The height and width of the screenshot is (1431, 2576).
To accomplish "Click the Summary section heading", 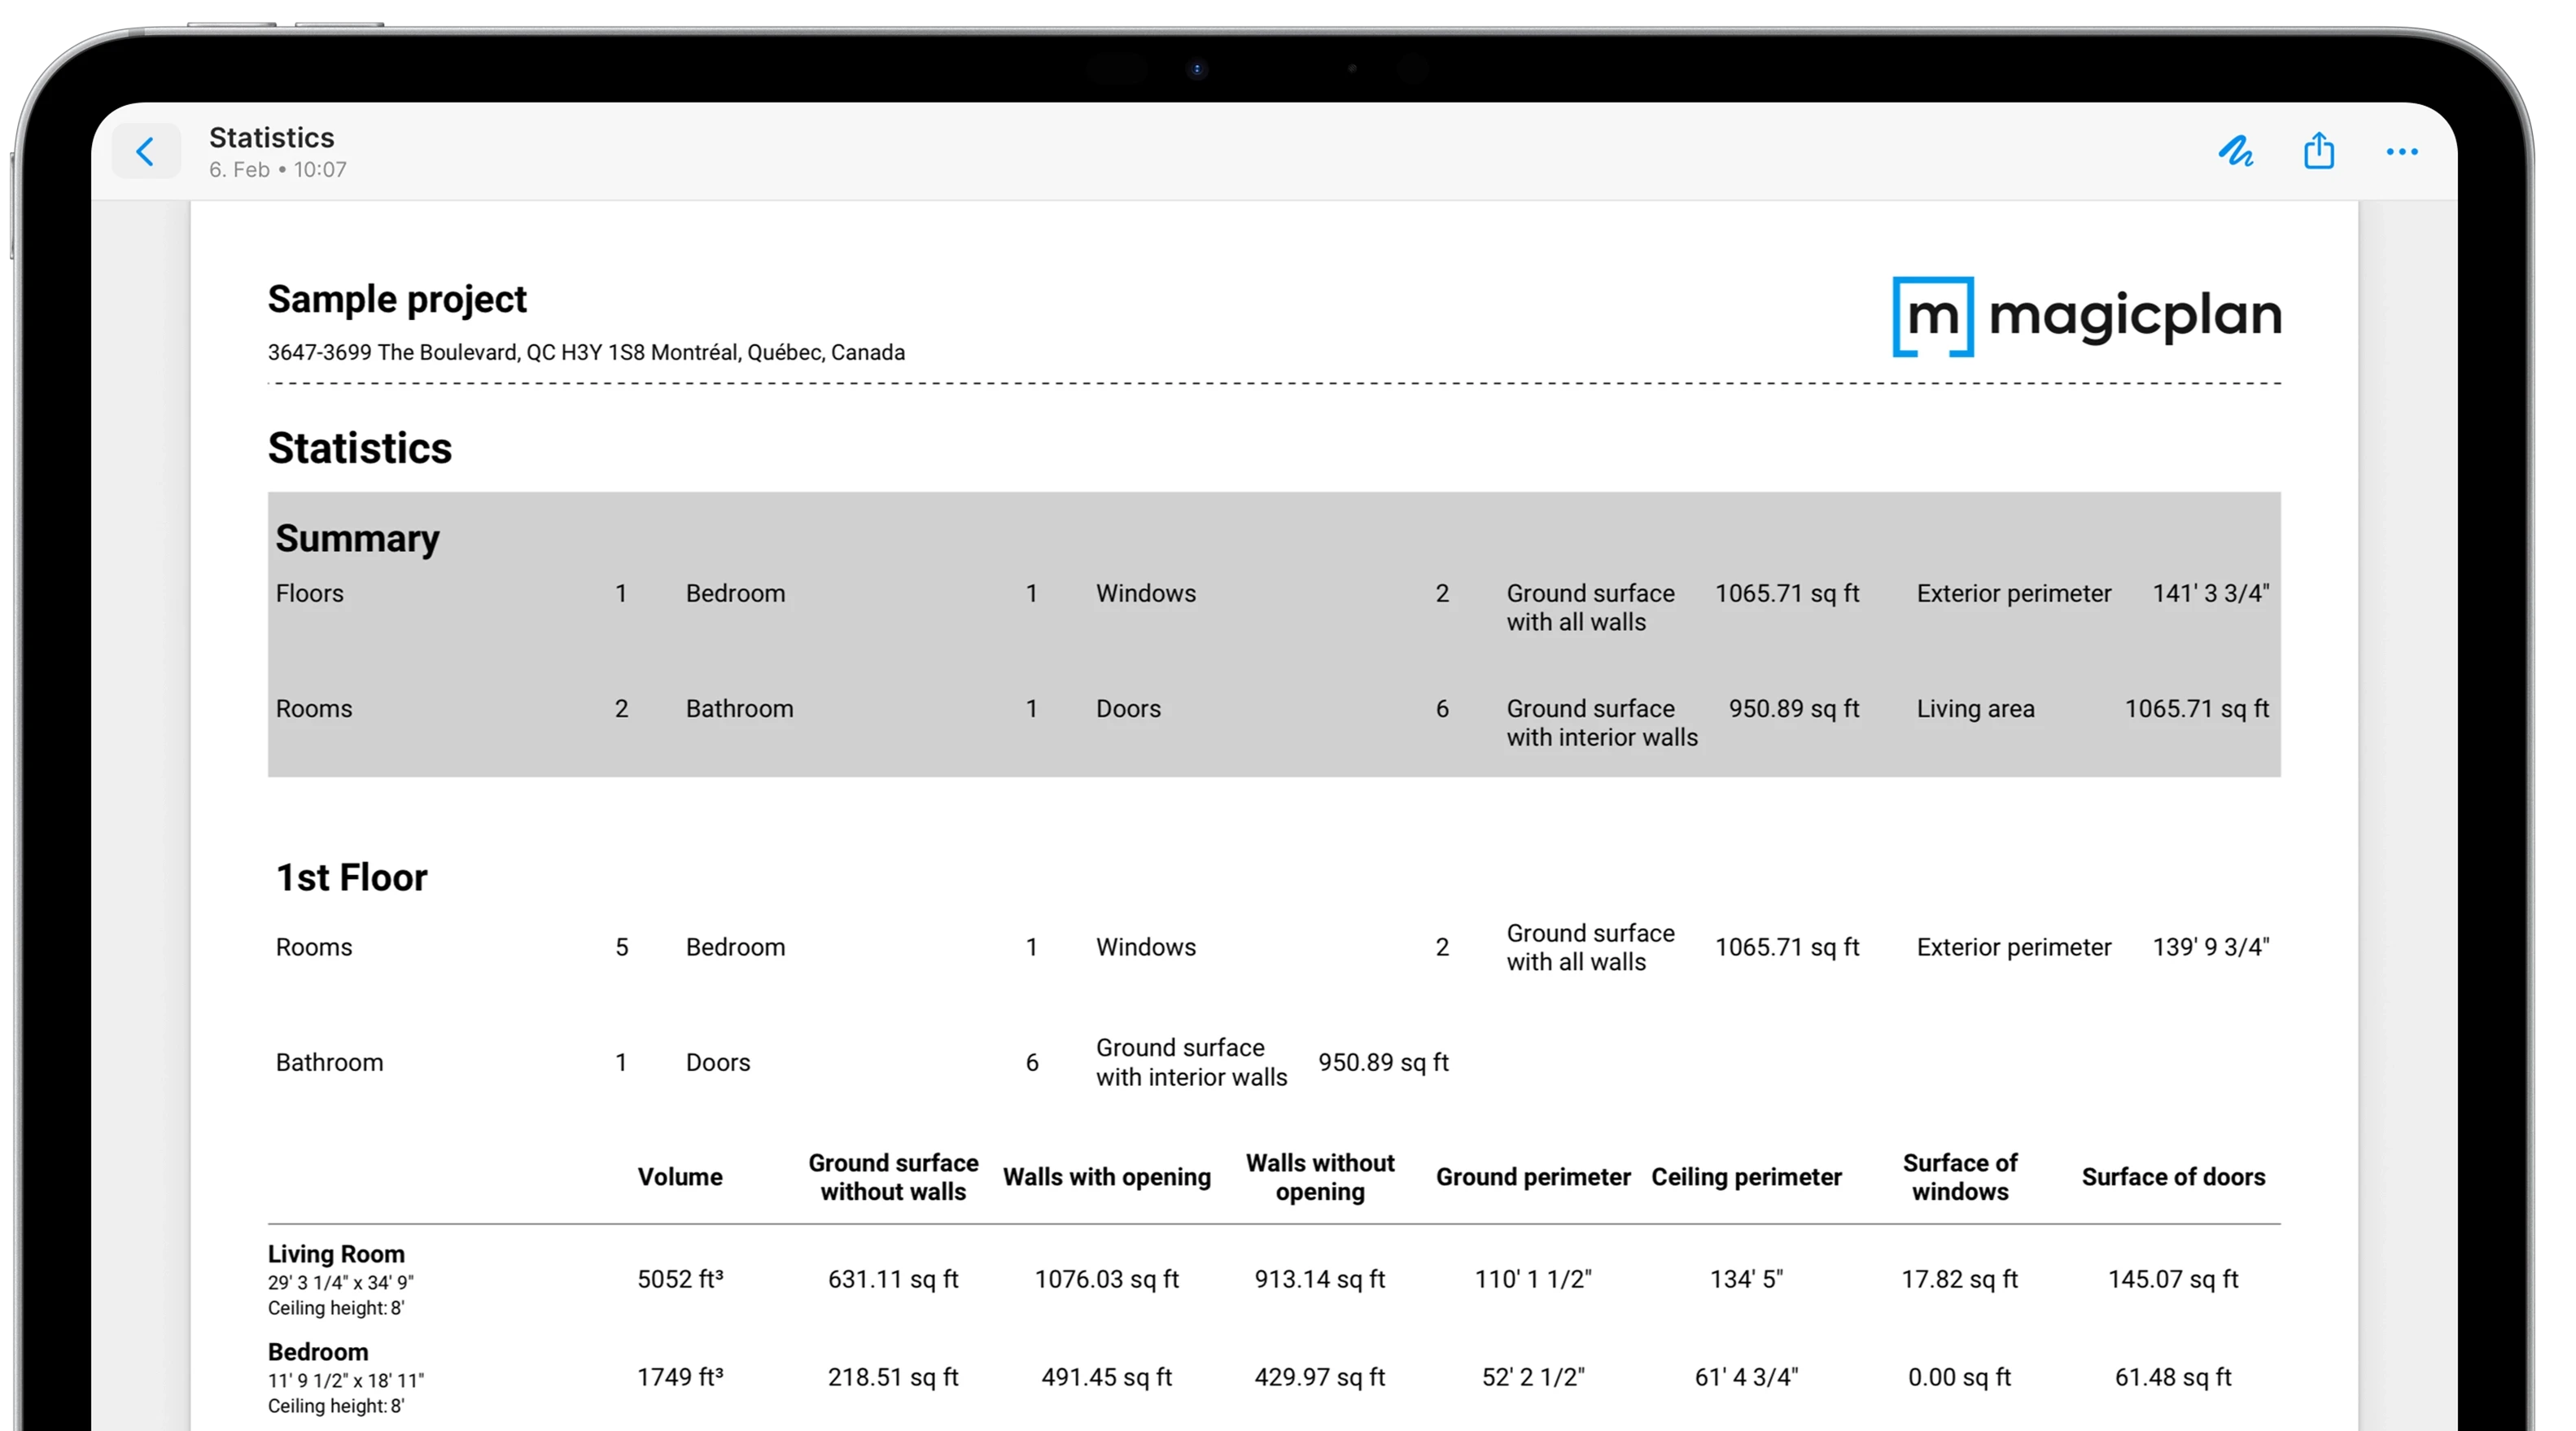I will pos(357,538).
